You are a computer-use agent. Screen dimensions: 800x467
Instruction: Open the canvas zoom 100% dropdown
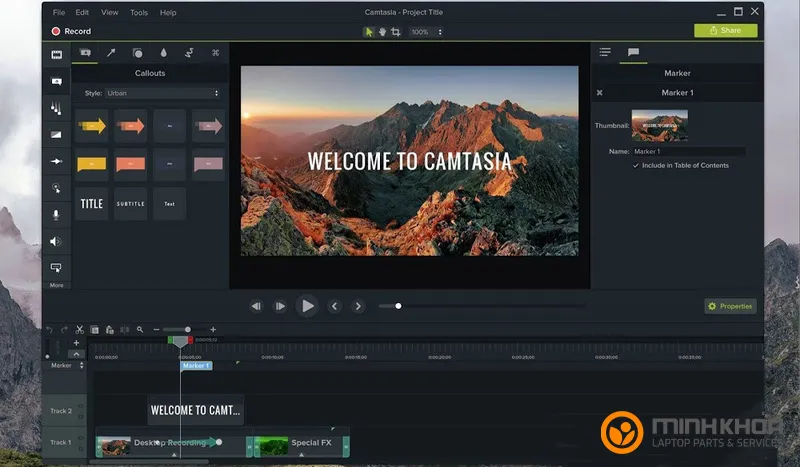(x=426, y=32)
